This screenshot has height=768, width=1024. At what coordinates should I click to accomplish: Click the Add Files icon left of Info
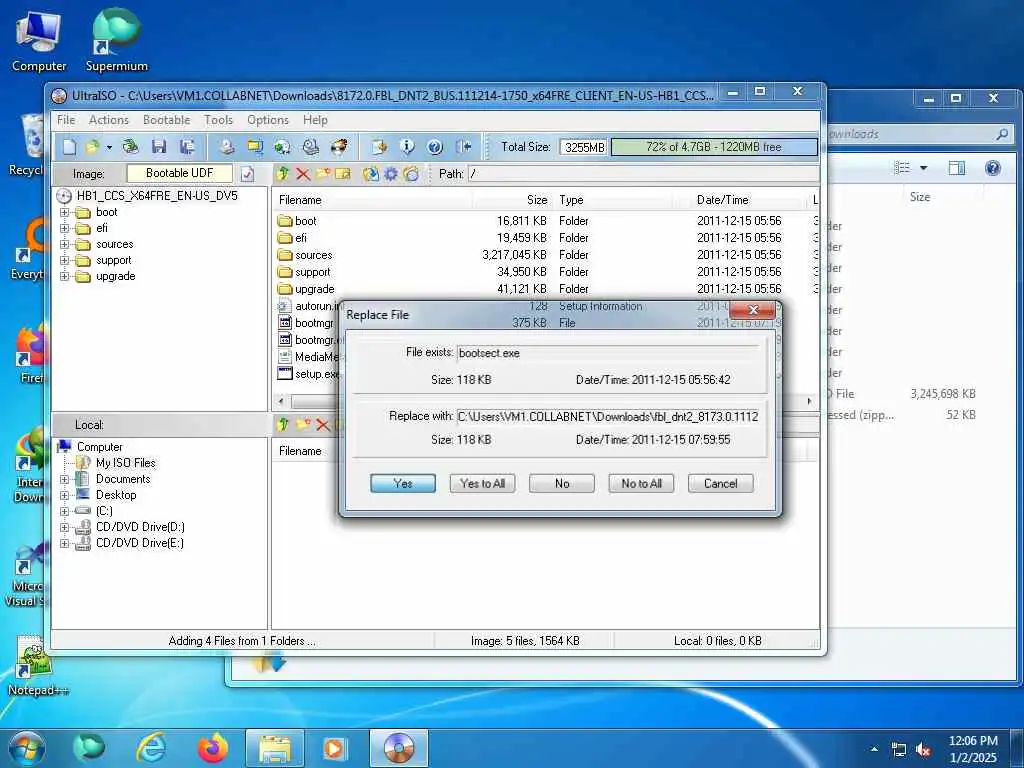point(379,147)
